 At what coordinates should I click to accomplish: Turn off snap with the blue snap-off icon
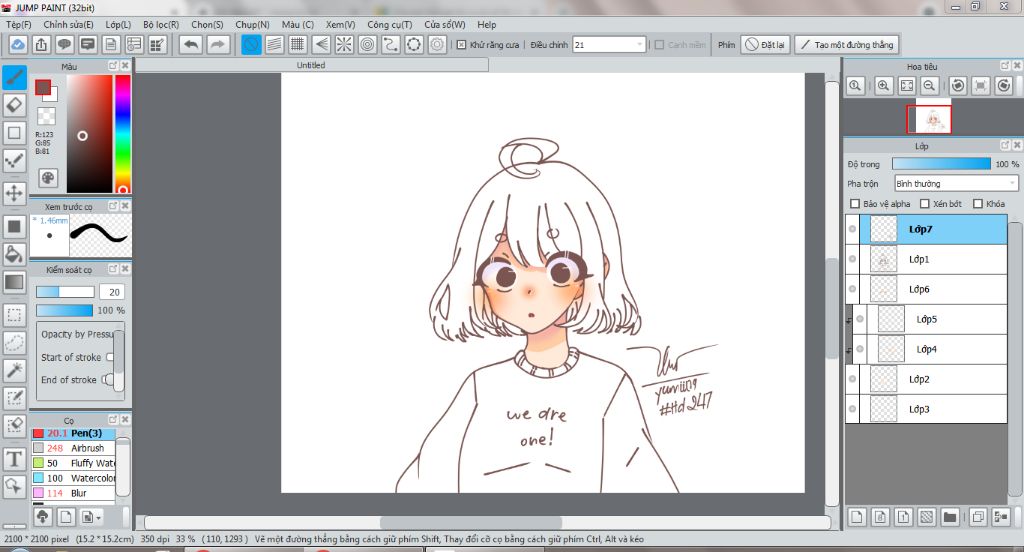click(251, 44)
